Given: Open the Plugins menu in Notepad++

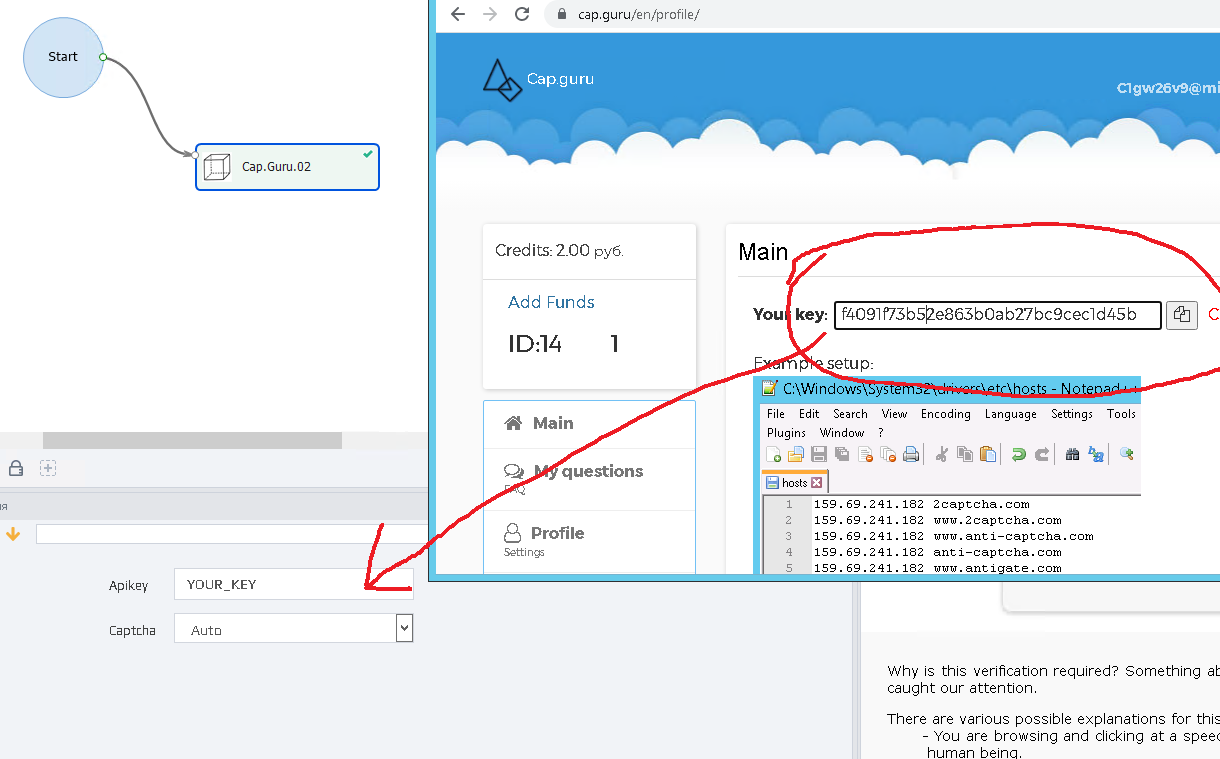Looking at the screenshot, I should coord(786,433).
